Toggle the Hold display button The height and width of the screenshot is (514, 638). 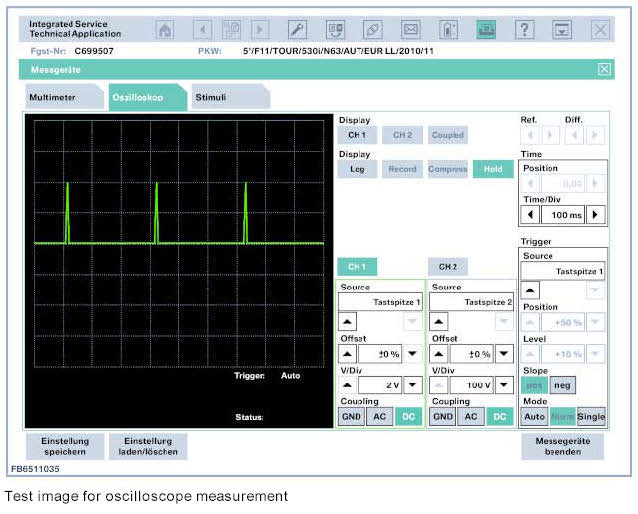[492, 169]
